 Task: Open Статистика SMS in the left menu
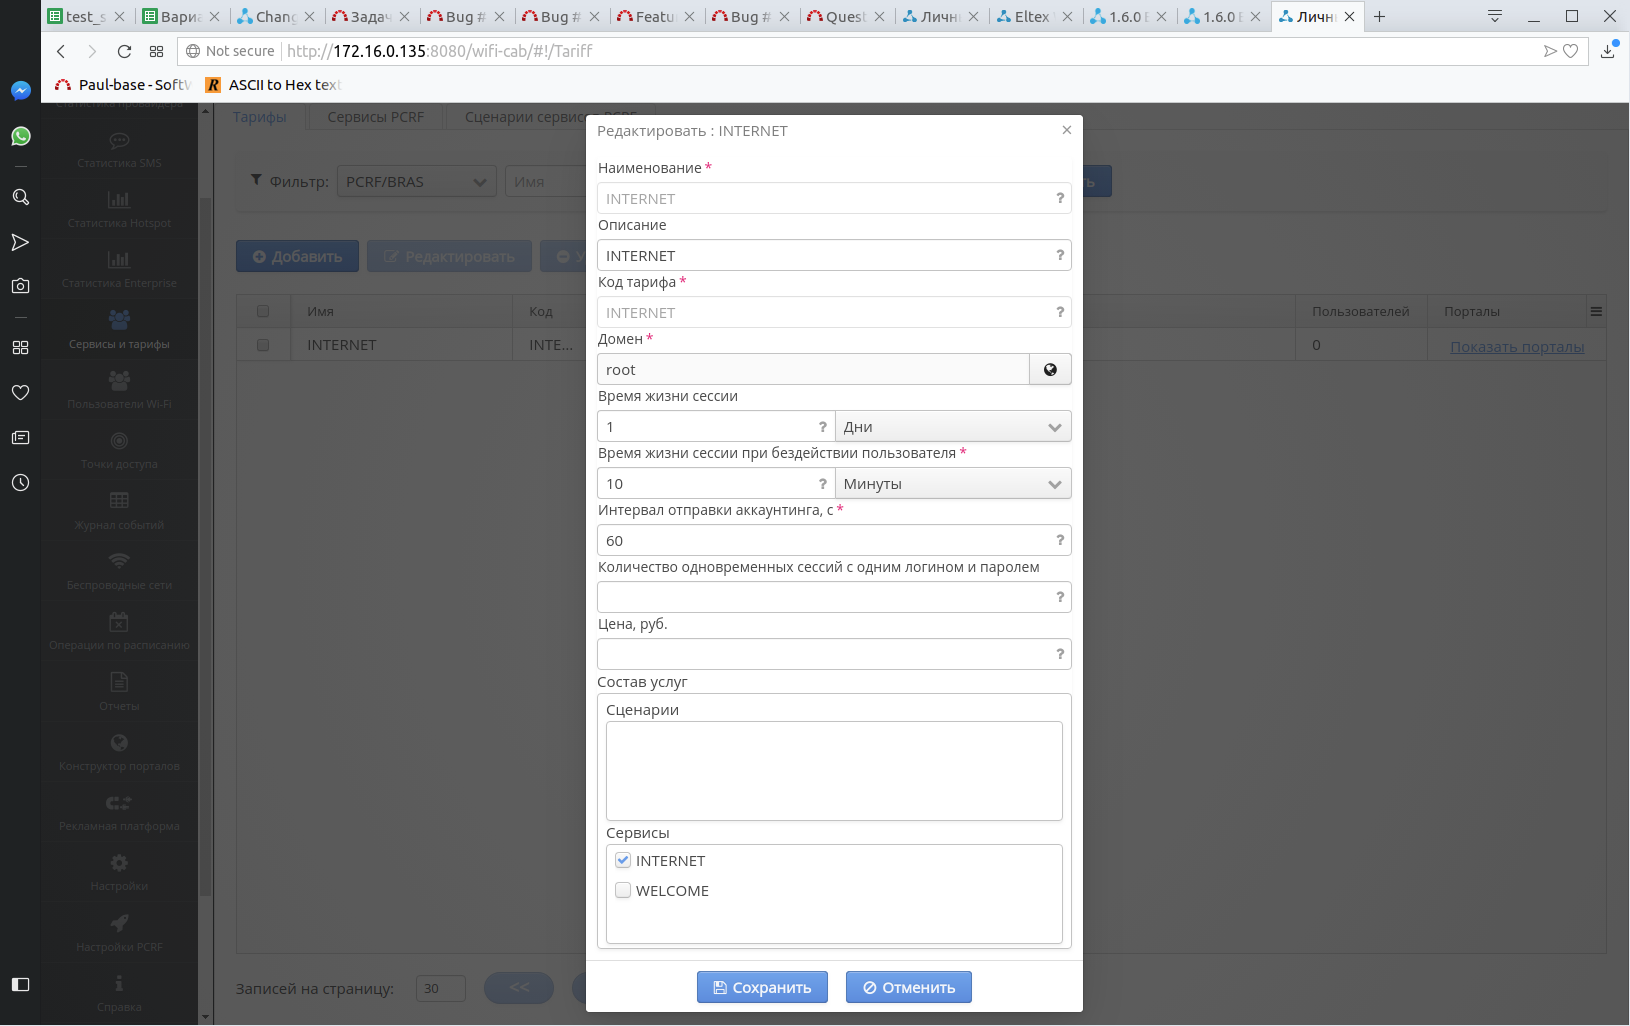tap(119, 150)
